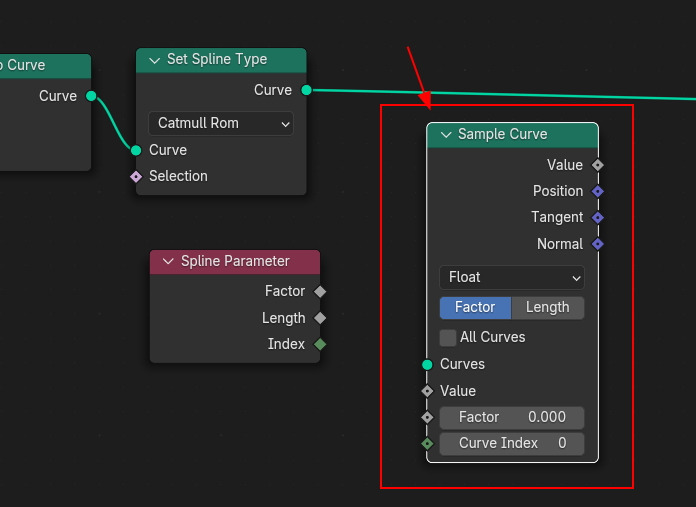Viewport: 696px width, 507px height.
Task: Click Curve output socket on leftmost node
Action: [91, 96]
